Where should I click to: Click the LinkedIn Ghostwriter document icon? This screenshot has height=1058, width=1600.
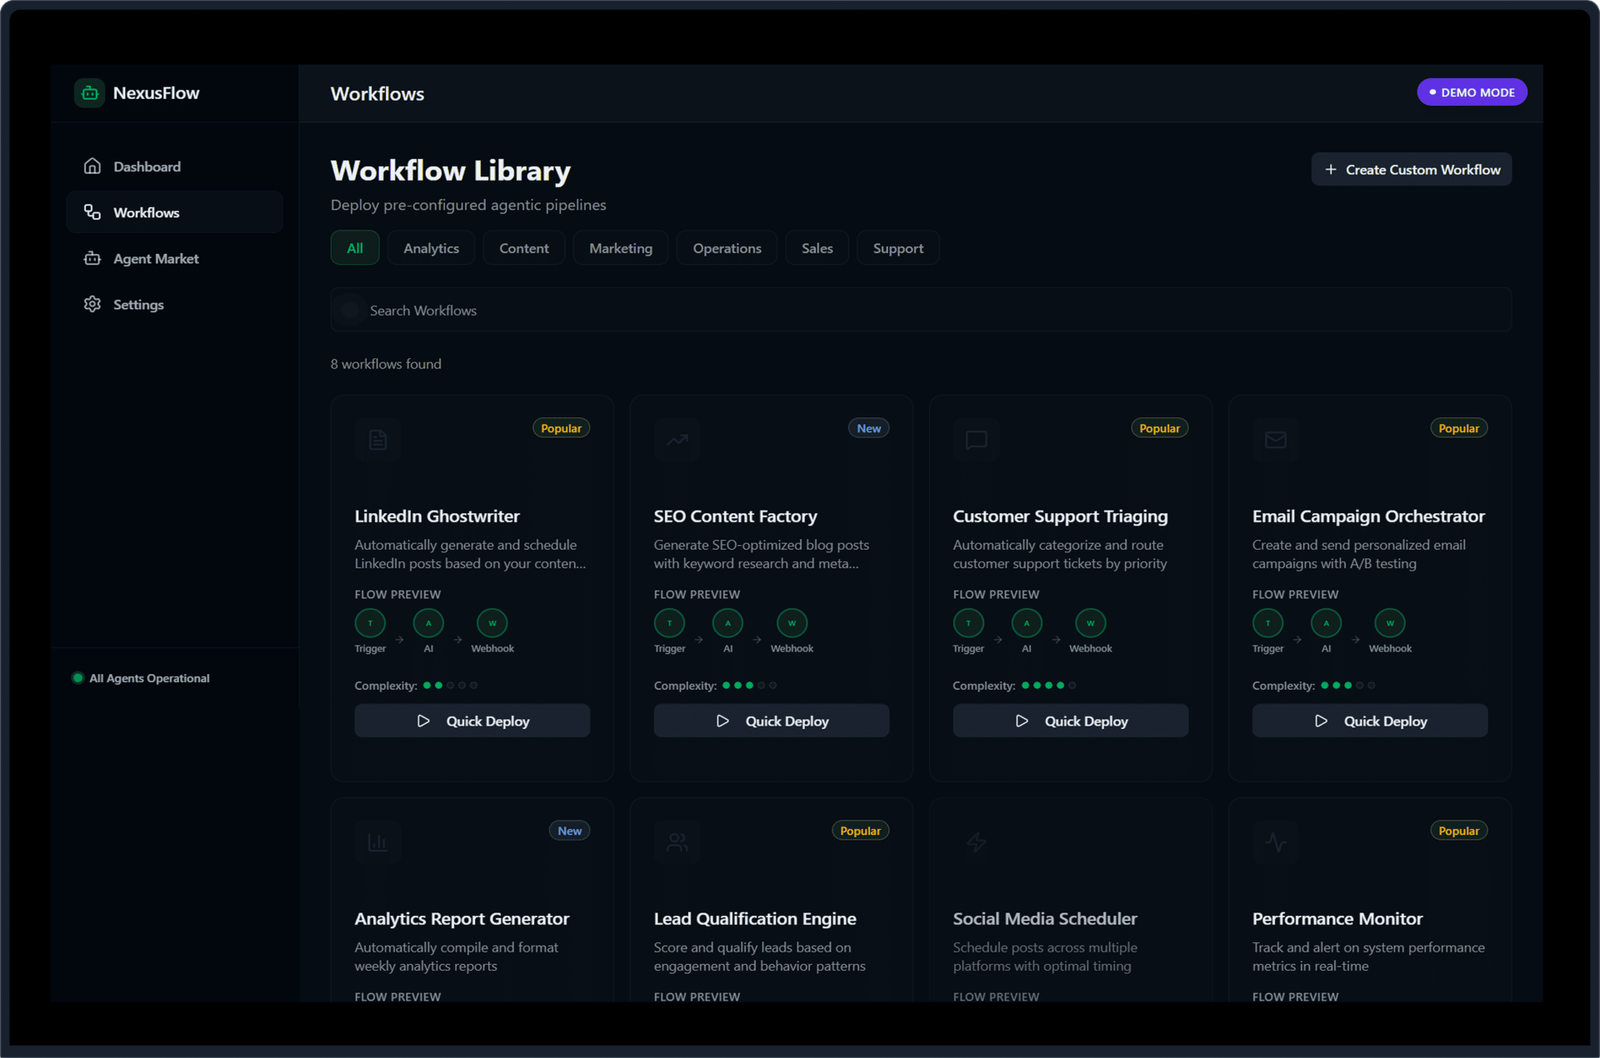pyautogui.click(x=378, y=440)
